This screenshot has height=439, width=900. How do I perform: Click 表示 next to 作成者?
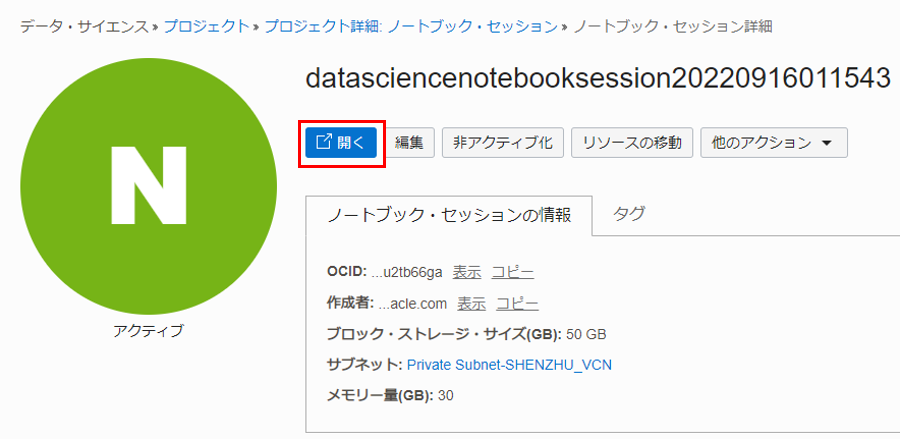click(472, 304)
